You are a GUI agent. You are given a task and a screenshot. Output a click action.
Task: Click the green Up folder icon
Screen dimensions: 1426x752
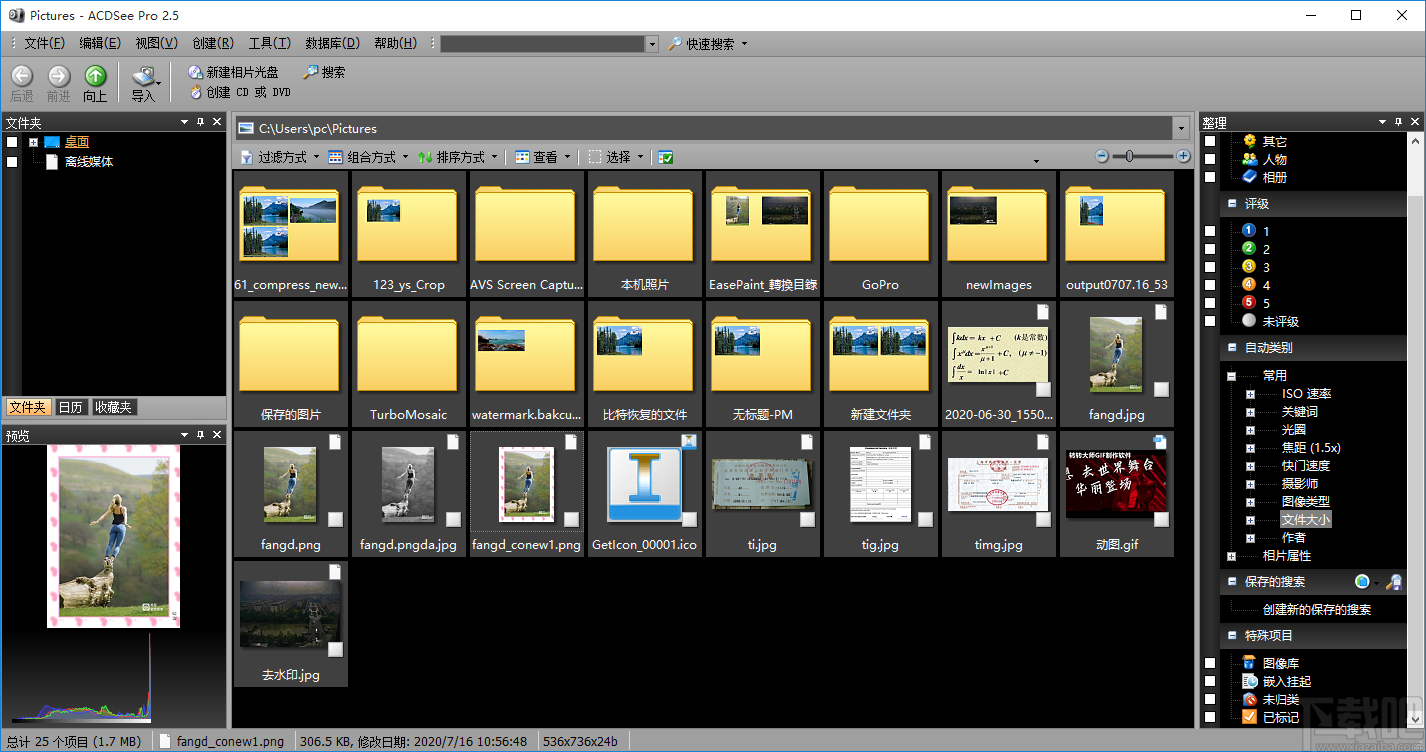click(x=95, y=76)
